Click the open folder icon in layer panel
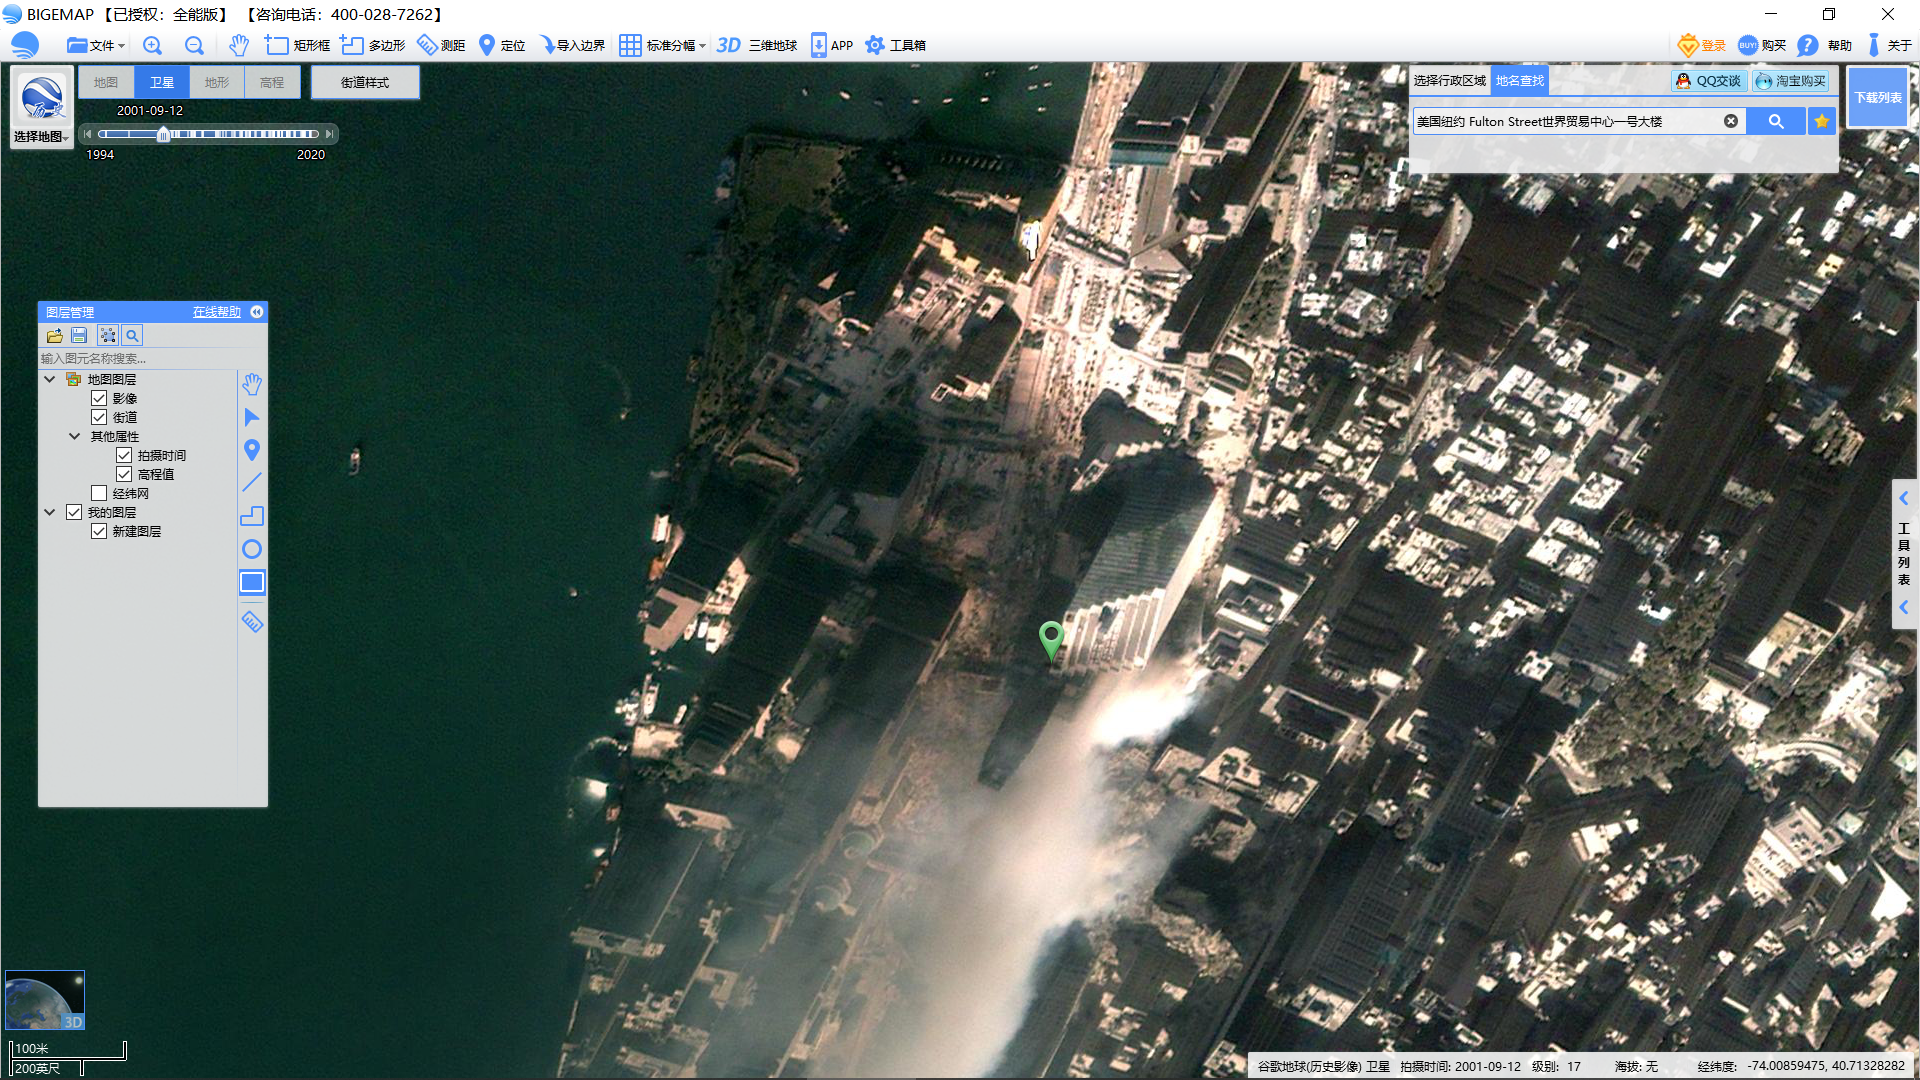This screenshot has height=1080, width=1920. [54, 336]
